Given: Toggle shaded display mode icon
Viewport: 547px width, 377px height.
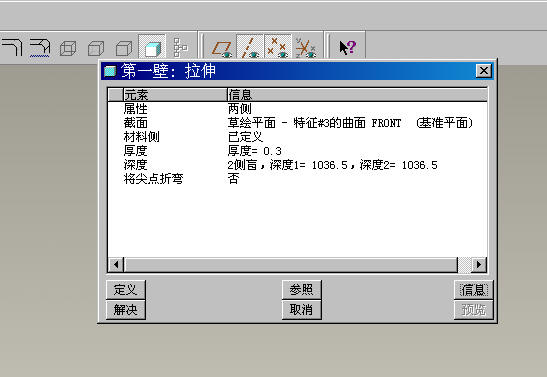Looking at the screenshot, I should [x=152, y=47].
